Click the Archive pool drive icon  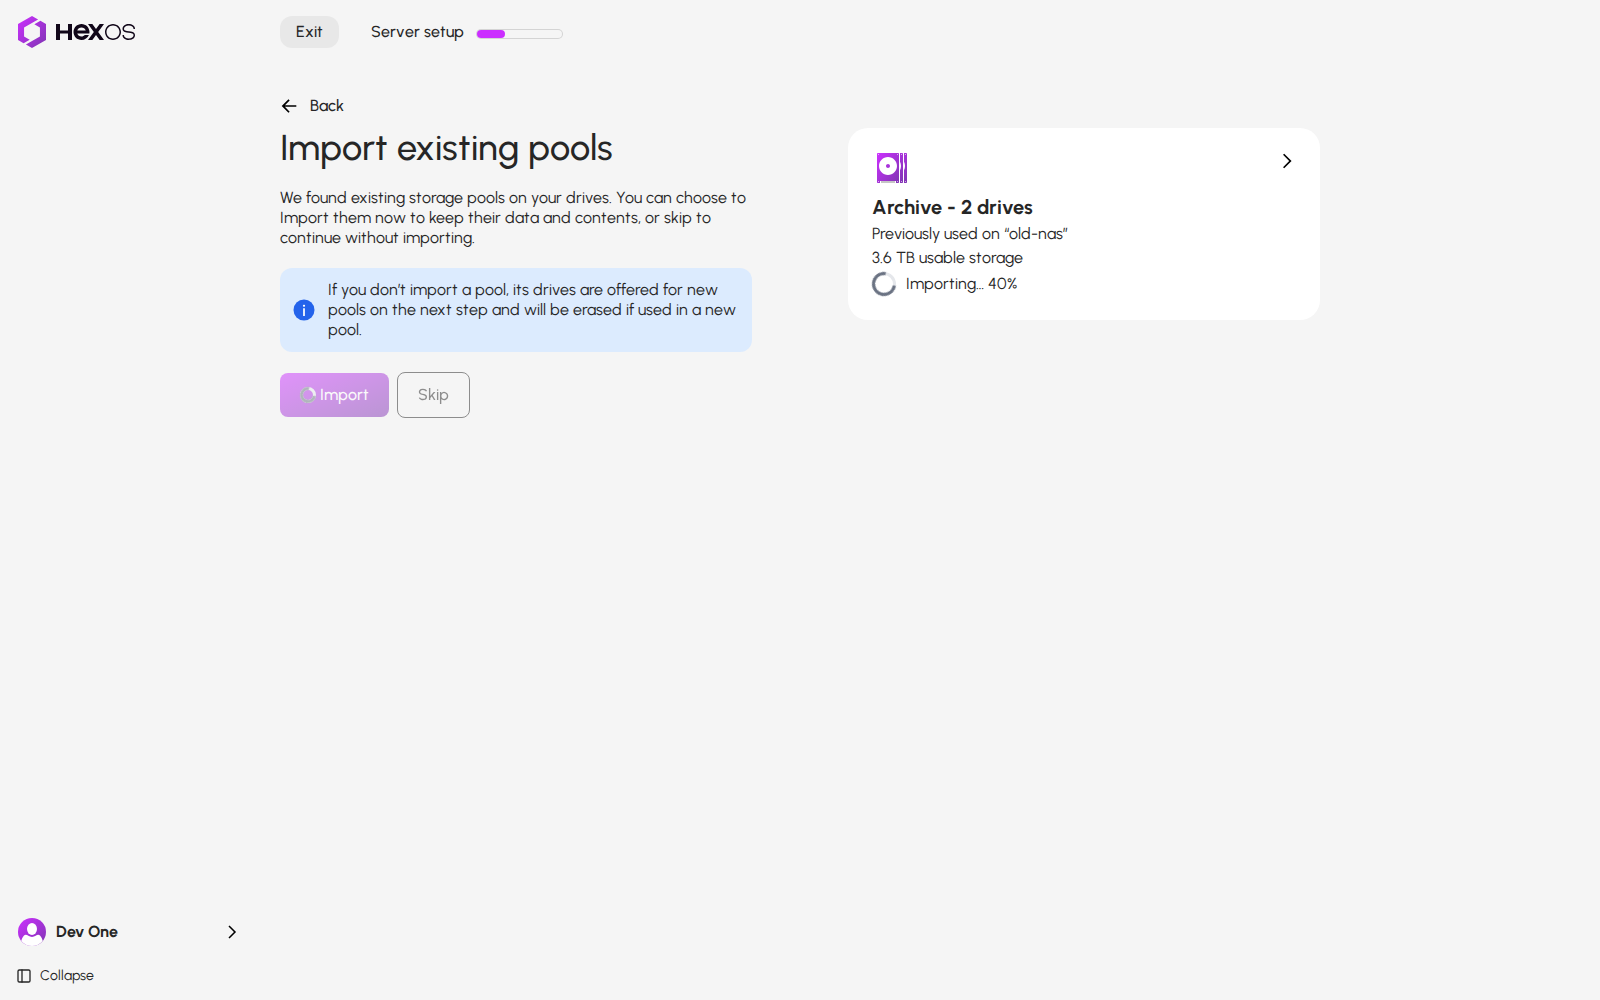892,168
